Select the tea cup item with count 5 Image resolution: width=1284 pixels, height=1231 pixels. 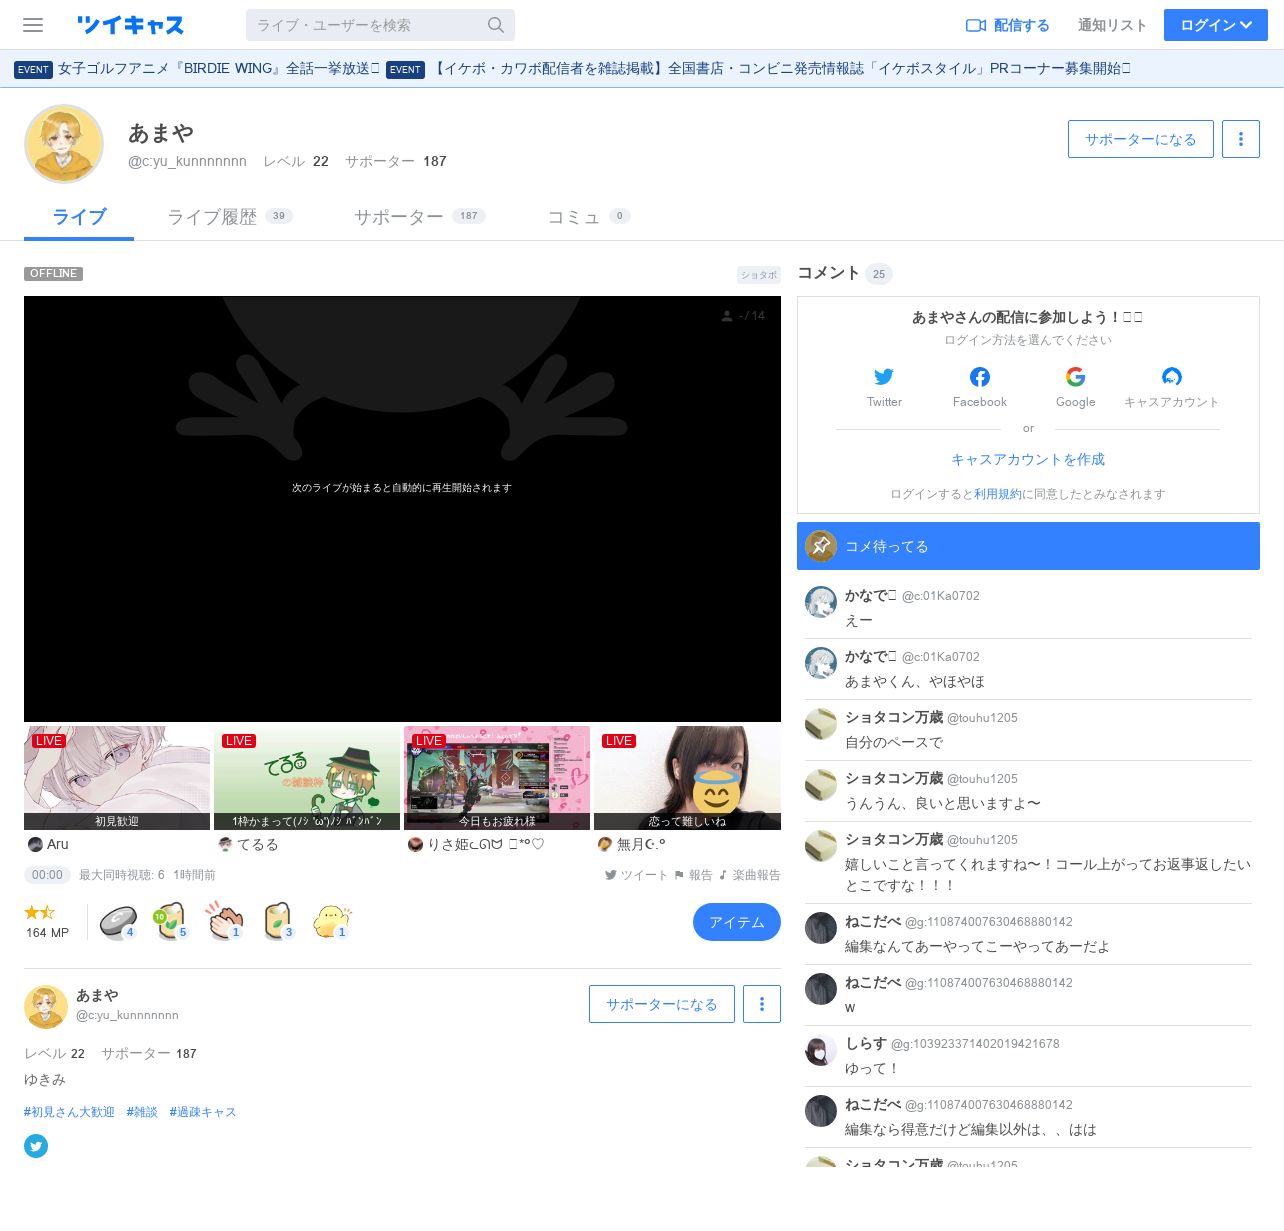[x=171, y=921]
